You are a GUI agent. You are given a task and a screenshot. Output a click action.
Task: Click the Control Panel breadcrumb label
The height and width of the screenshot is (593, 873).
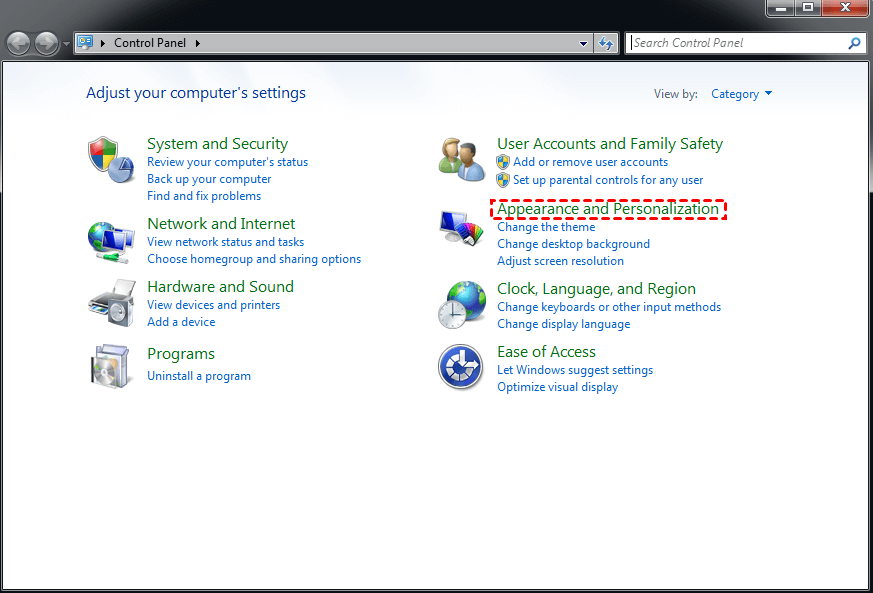(x=150, y=43)
